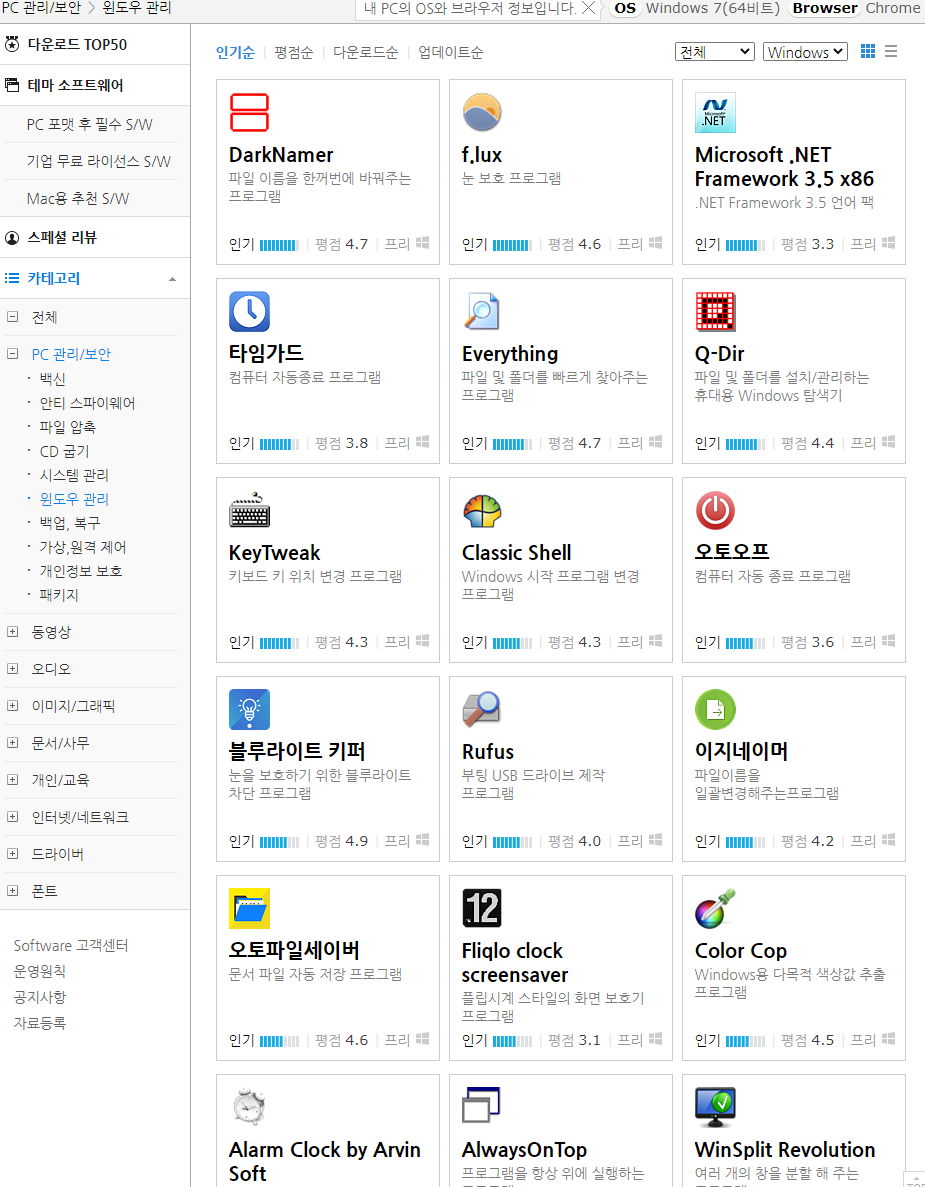Open the Color Cop eyedropper icon
Screen dimensions: 925x1187
click(715, 908)
